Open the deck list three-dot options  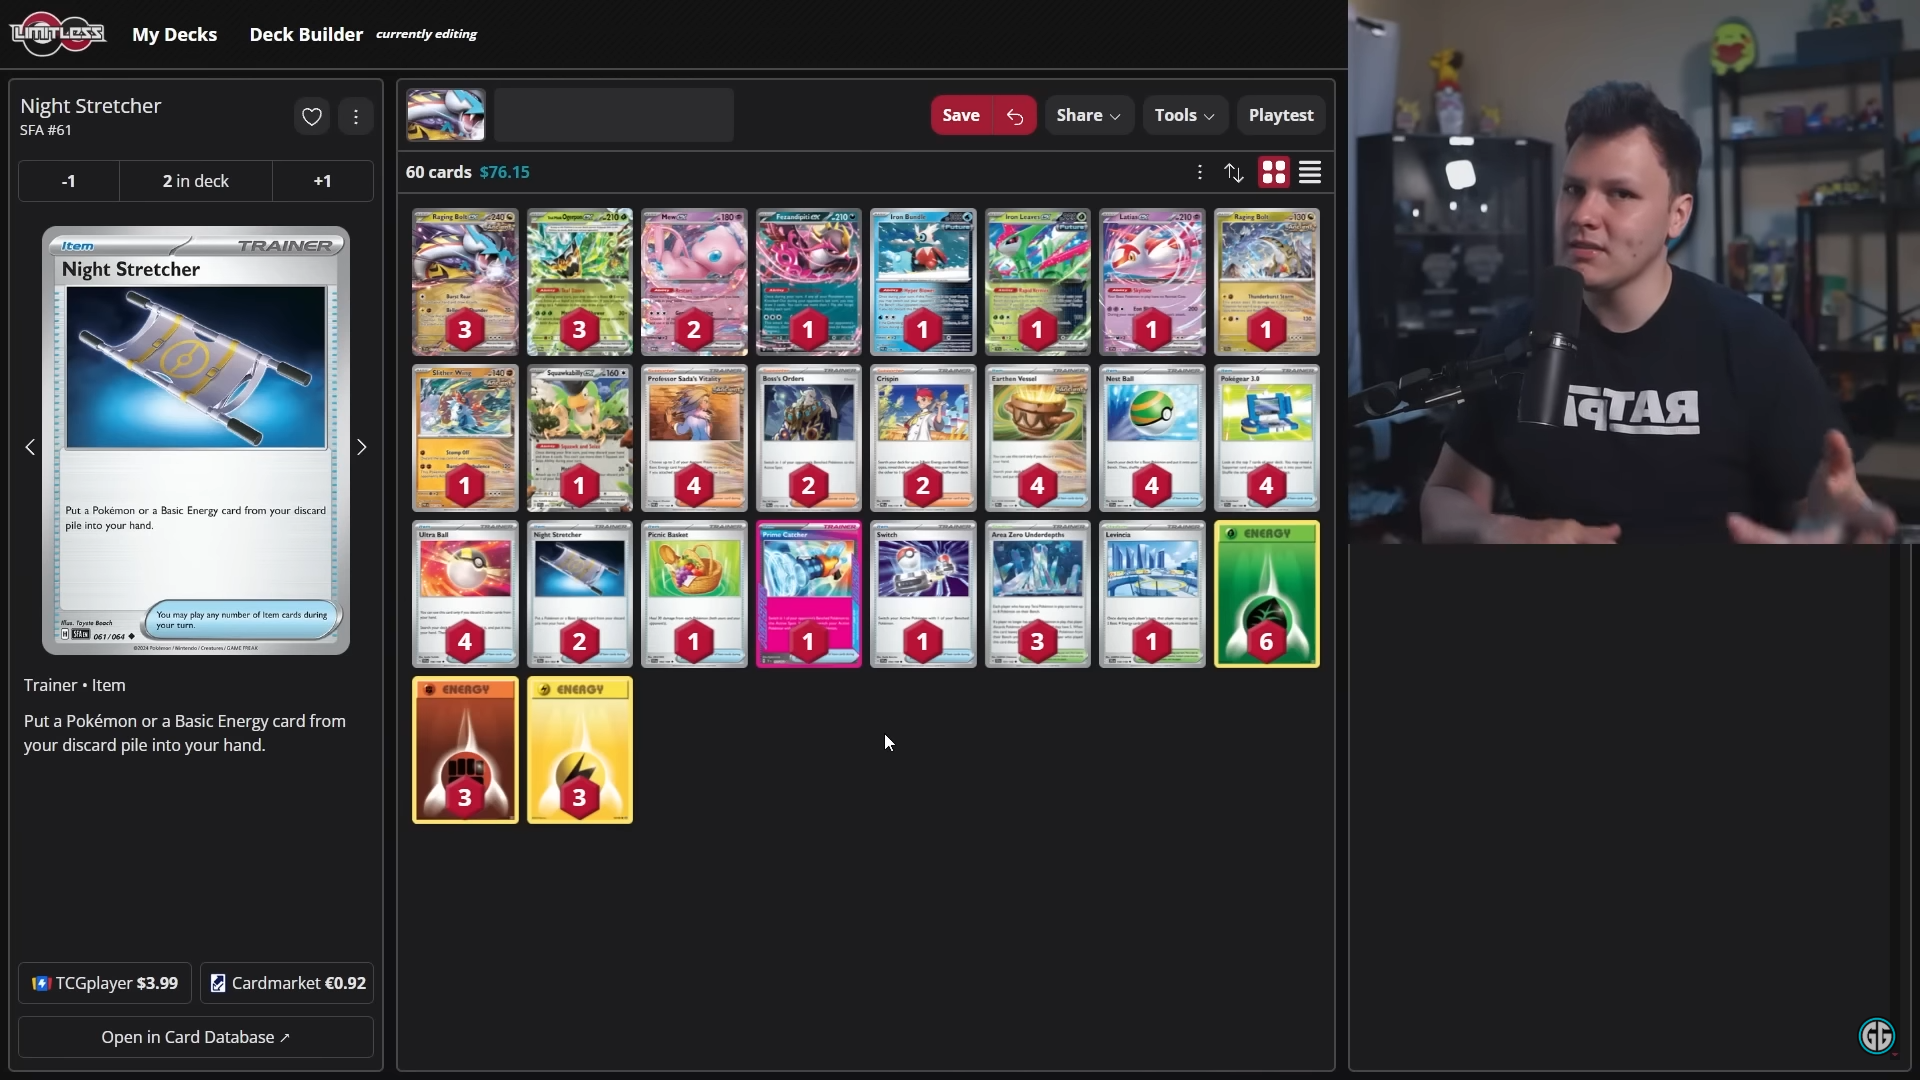[x=1200, y=172]
